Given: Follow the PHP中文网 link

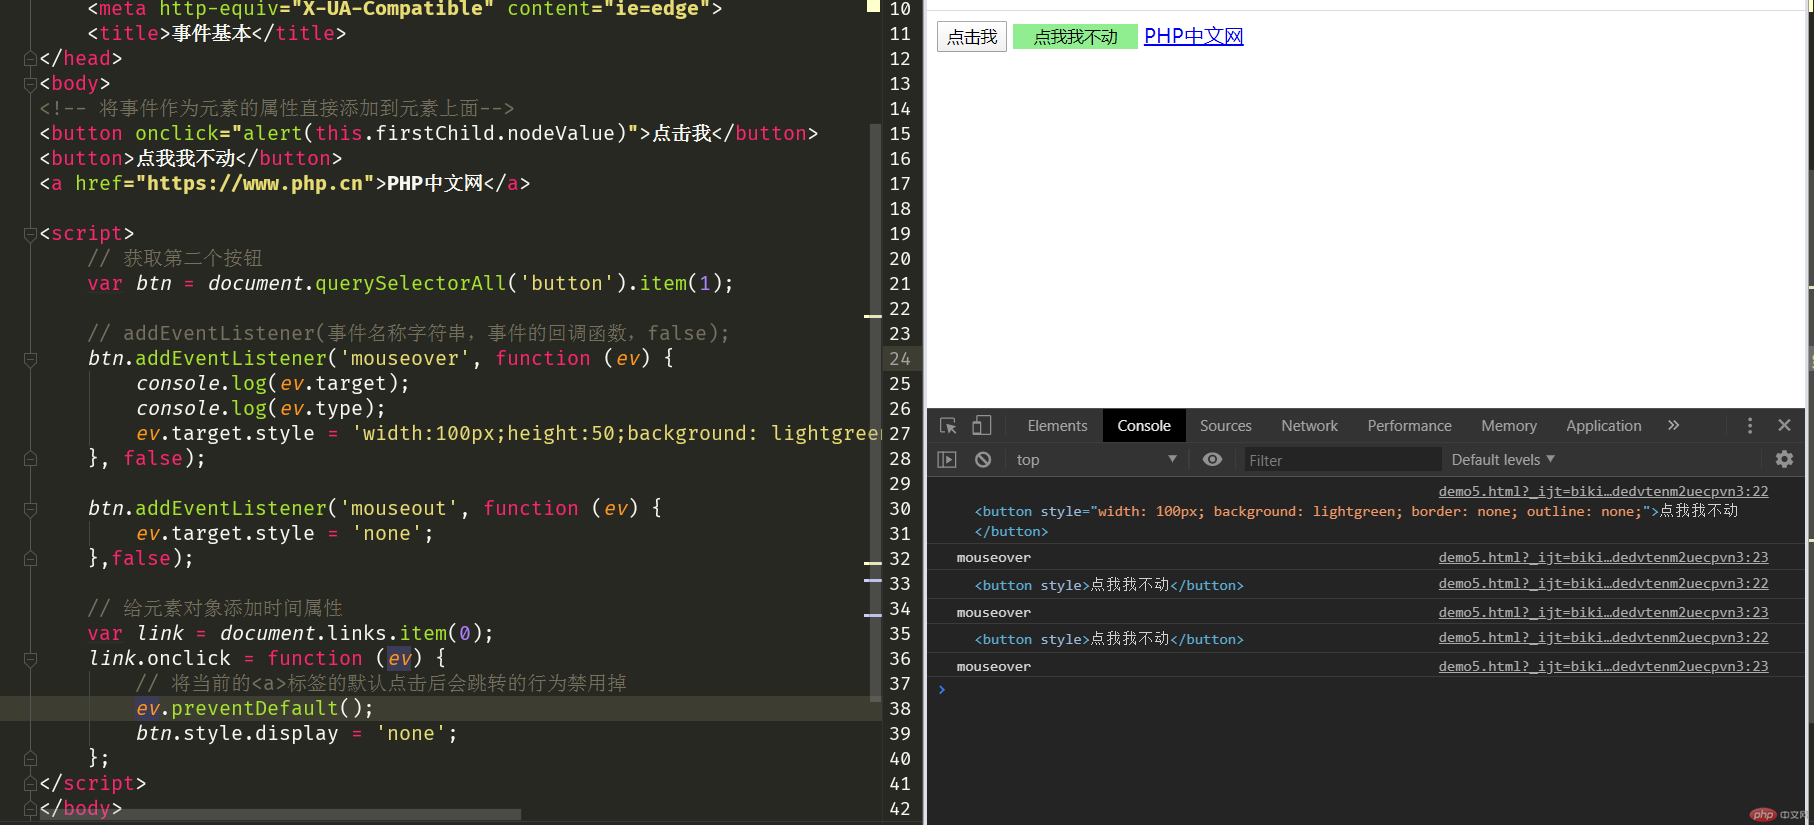Looking at the screenshot, I should click(x=1193, y=36).
